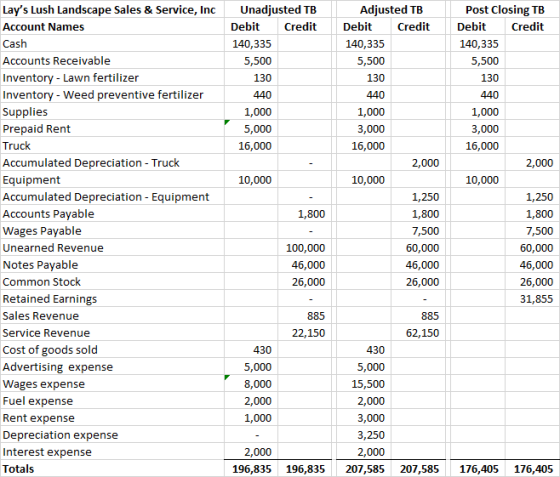
Task: Select the 'Fuel expense' row label
Action: coord(112,401)
